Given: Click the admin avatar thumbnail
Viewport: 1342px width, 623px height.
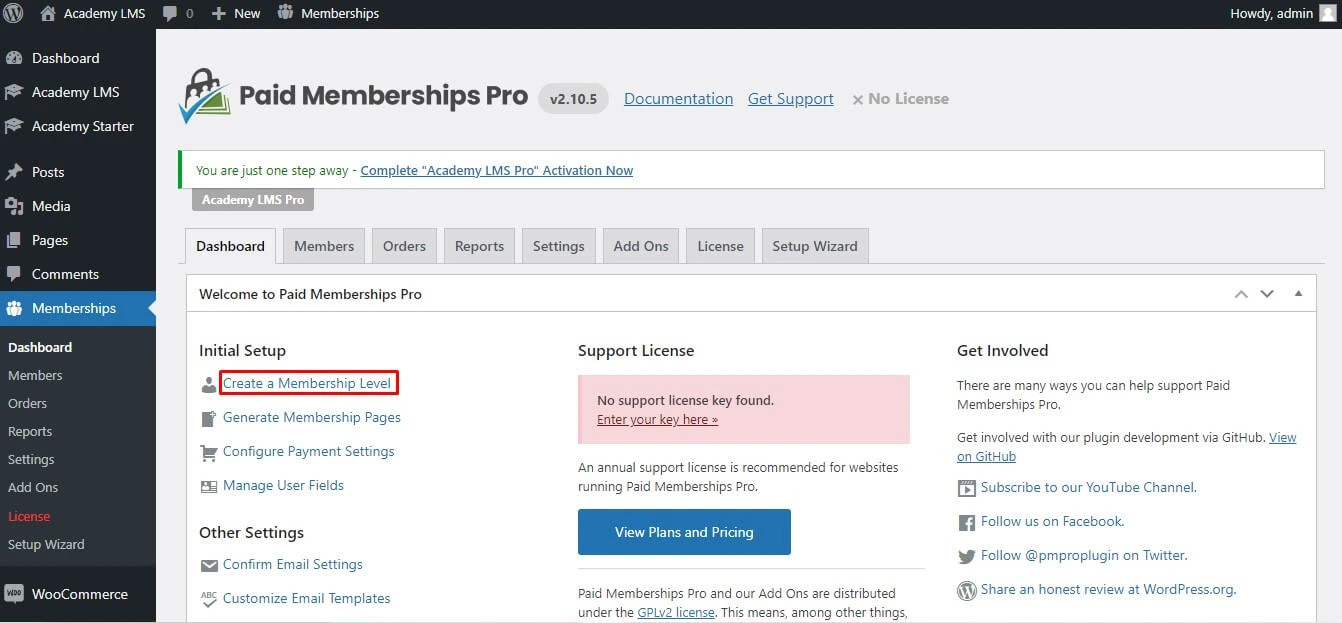Looking at the screenshot, I should [x=1327, y=13].
